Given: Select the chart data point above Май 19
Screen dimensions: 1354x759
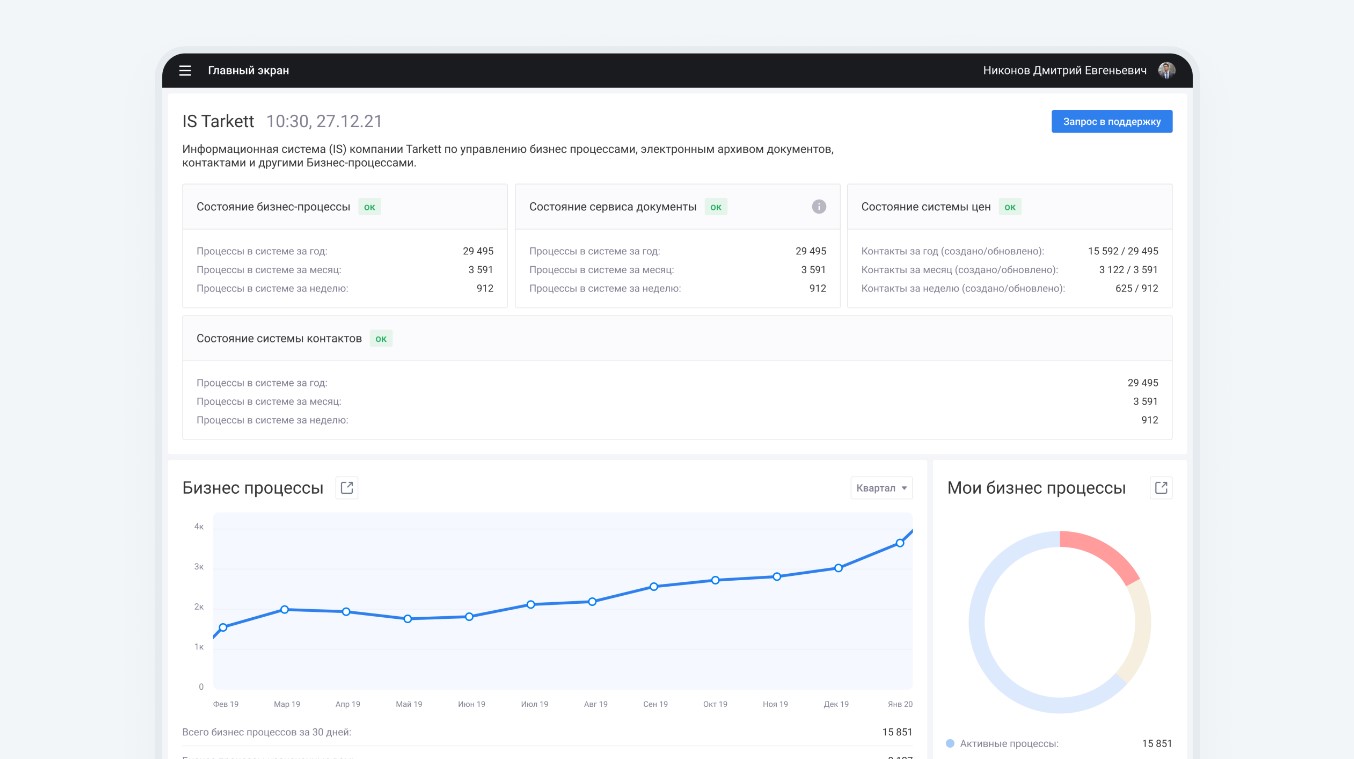Looking at the screenshot, I should click(x=408, y=619).
